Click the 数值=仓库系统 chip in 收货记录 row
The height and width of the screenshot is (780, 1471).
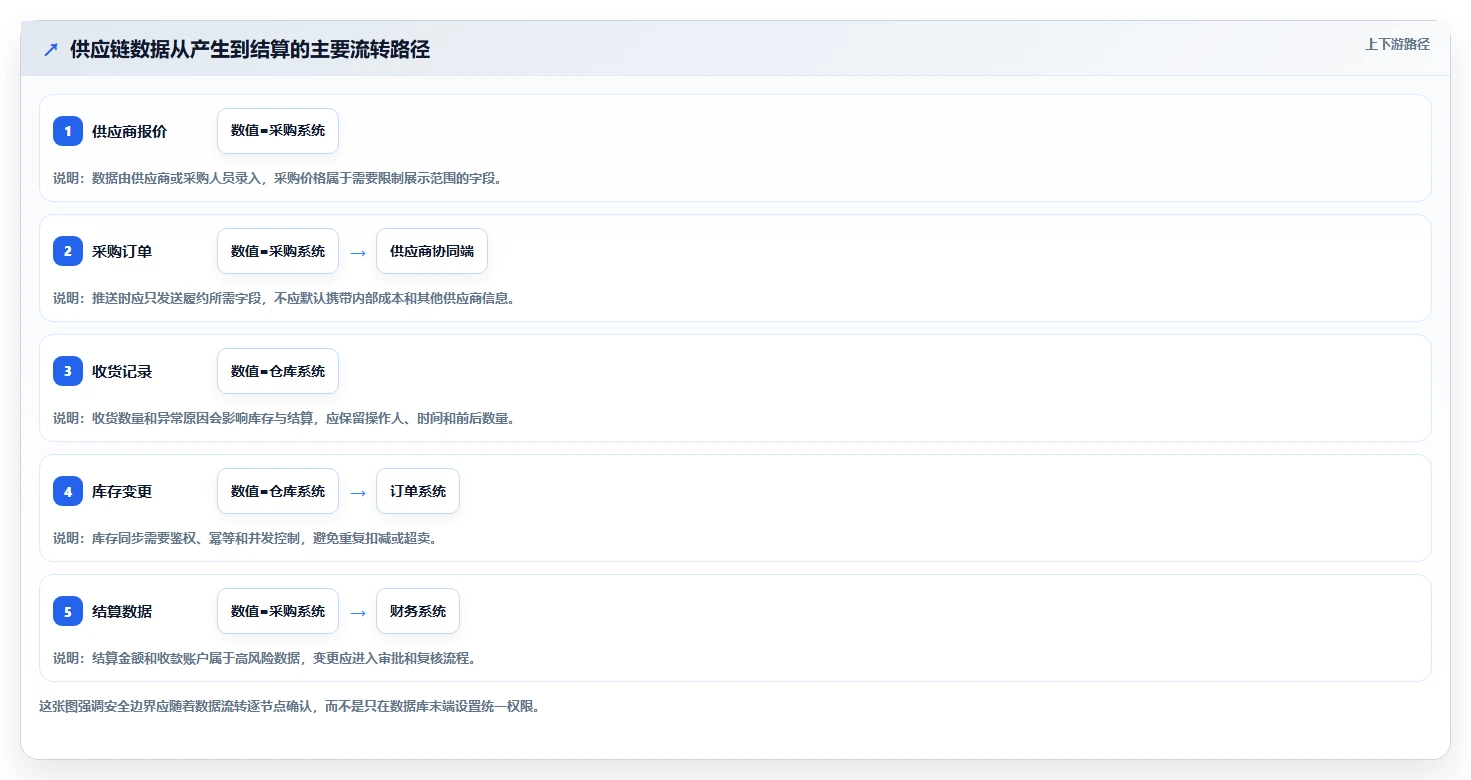click(x=278, y=371)
